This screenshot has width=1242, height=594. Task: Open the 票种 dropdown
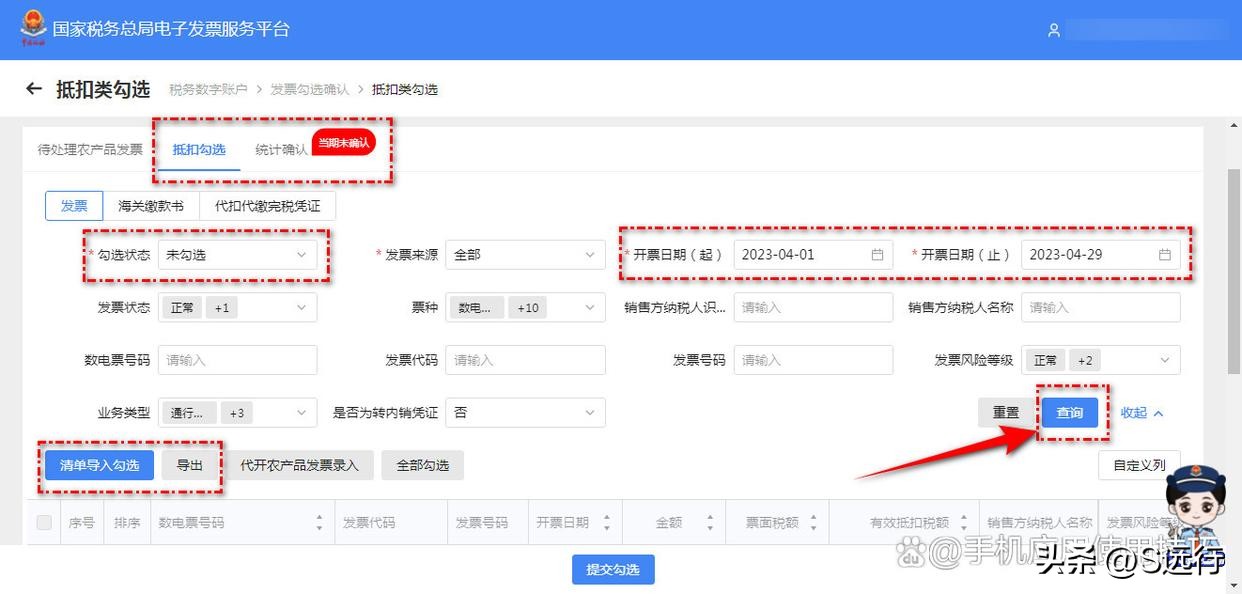tap(525, 307)
